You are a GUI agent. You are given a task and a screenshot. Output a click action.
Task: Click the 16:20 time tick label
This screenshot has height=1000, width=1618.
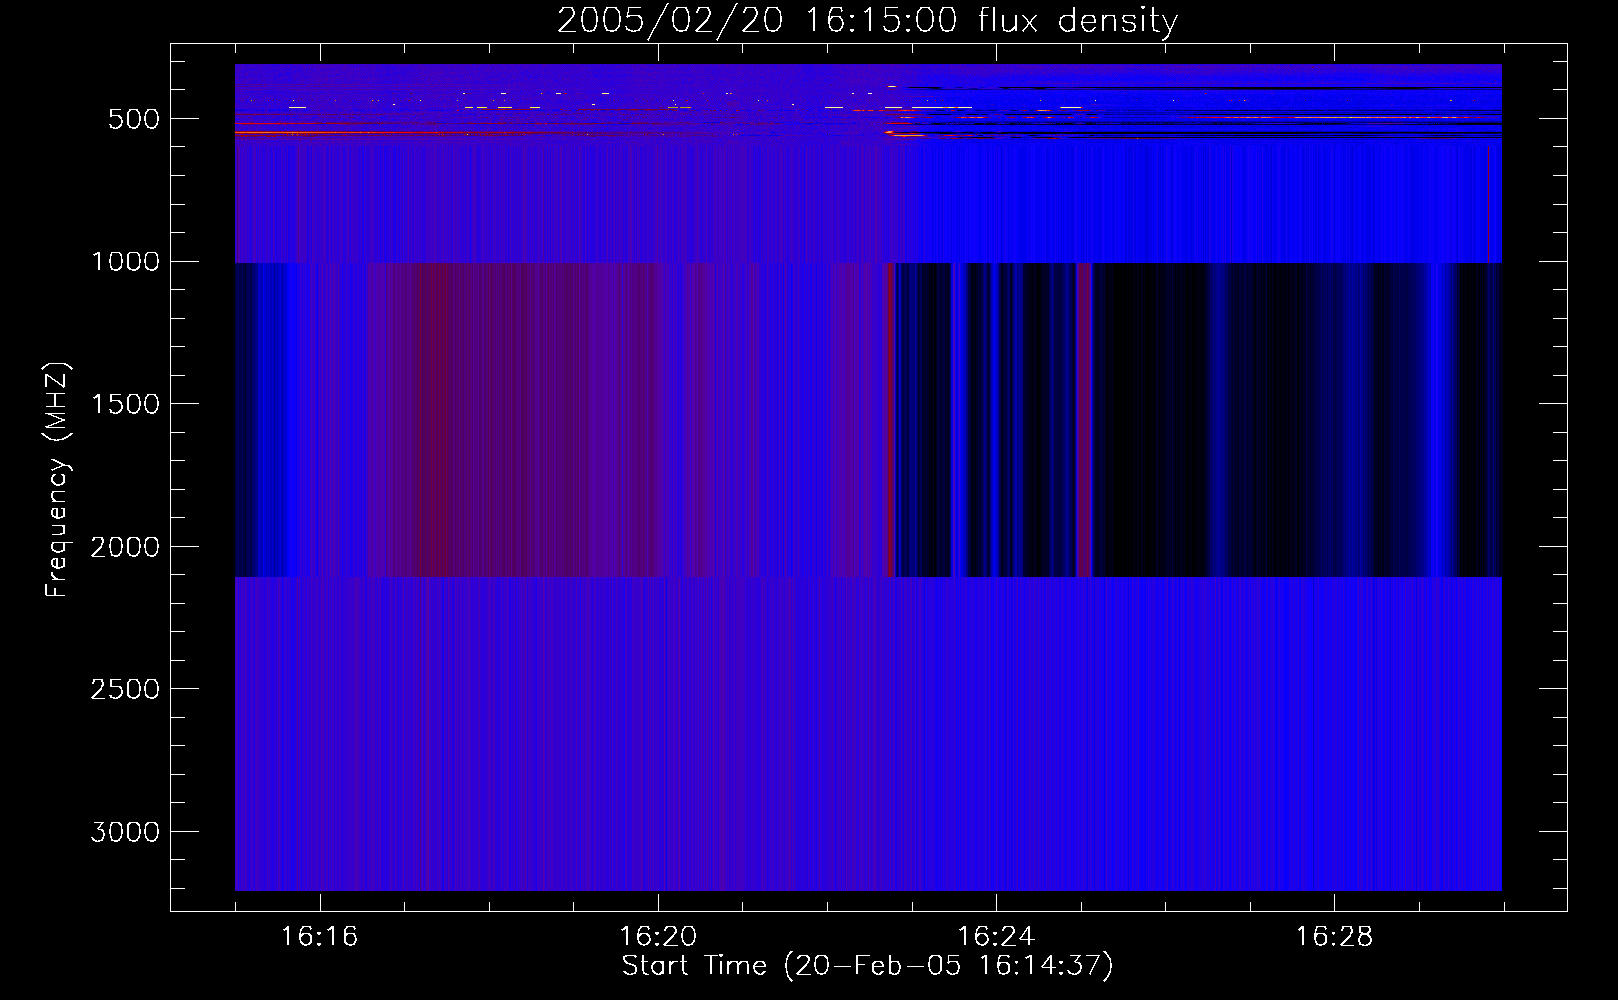(x=658, y=937)
